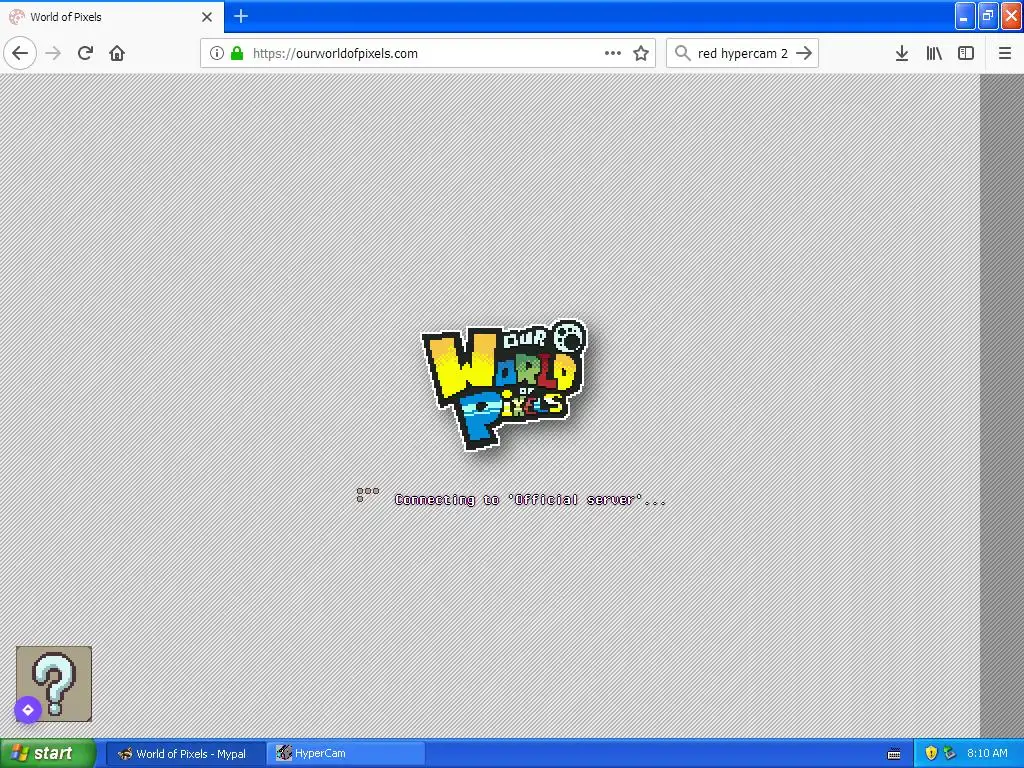Click the green secure connection padlock
Viewport: 1024px width, 768px height.
(237, 53)
